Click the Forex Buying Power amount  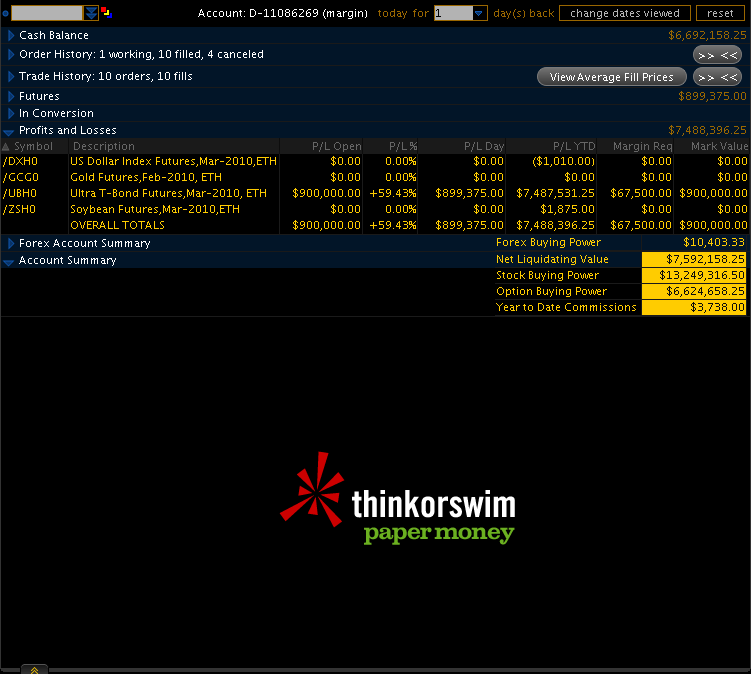point(714,242)
